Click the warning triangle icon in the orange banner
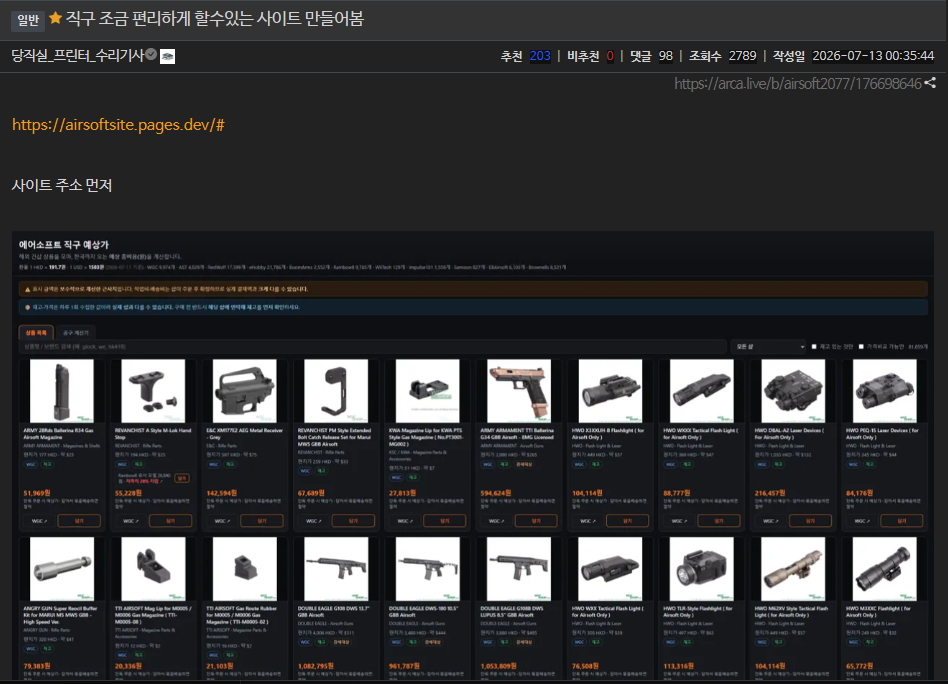 [27, 289]
